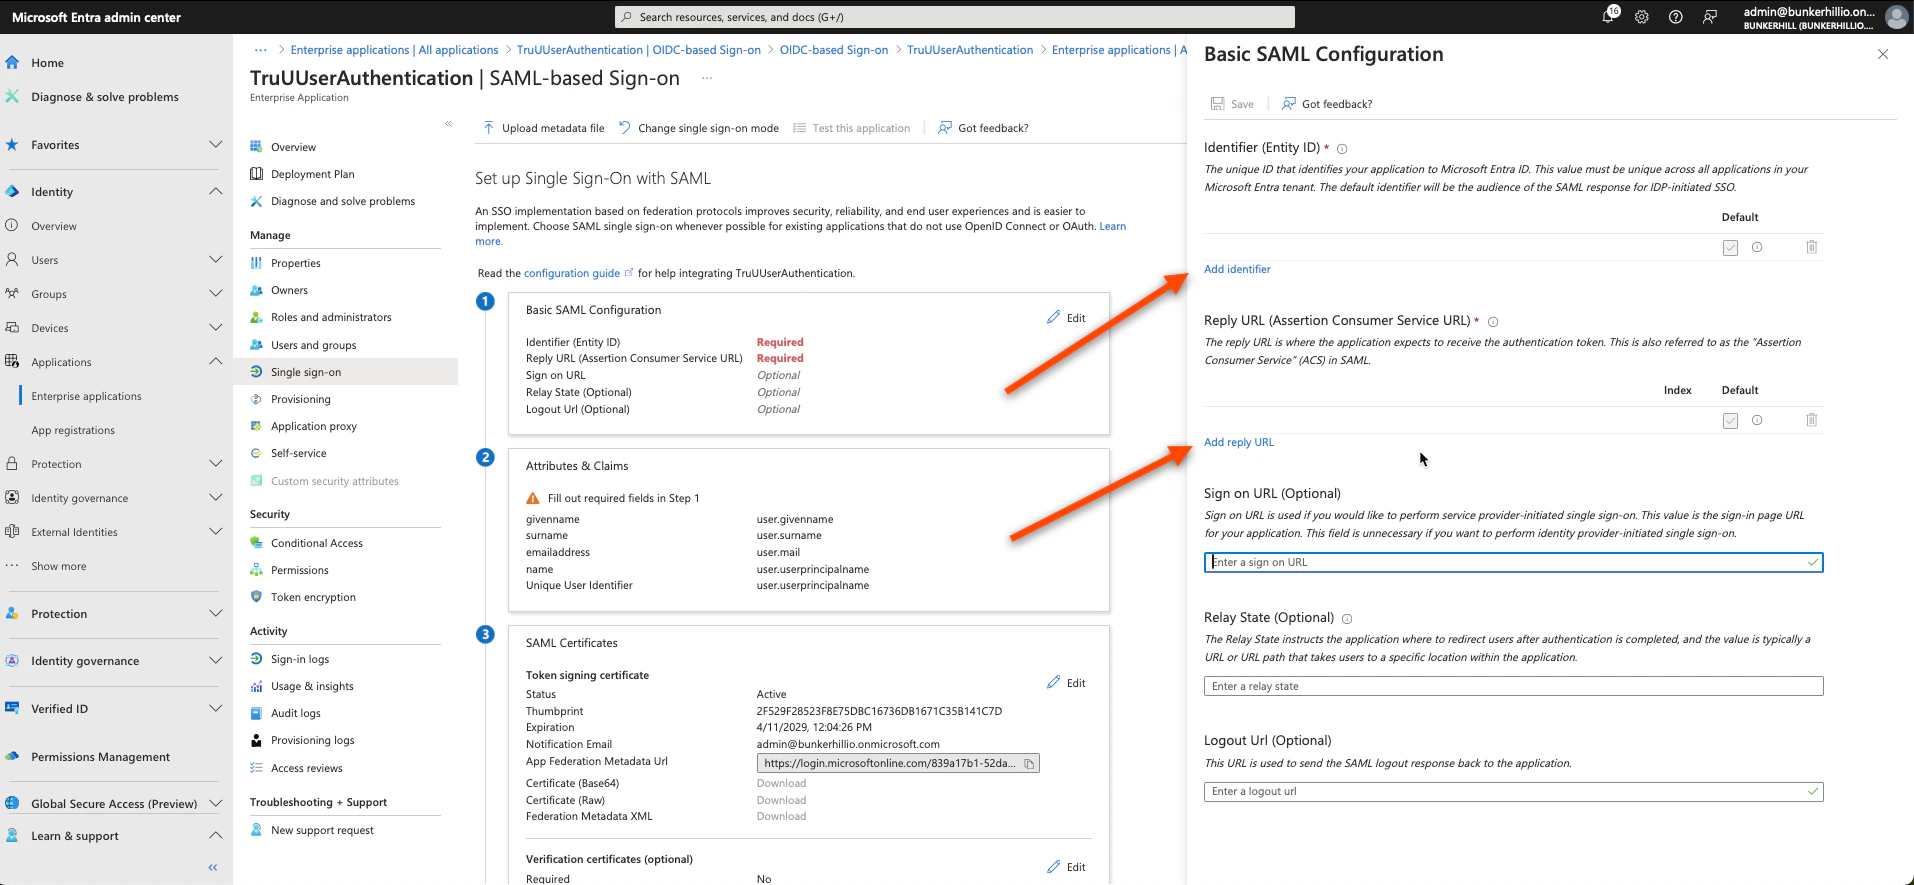Download Certificate (Base64)
This screenshot has width=1914, height=885.
[781, 783]
